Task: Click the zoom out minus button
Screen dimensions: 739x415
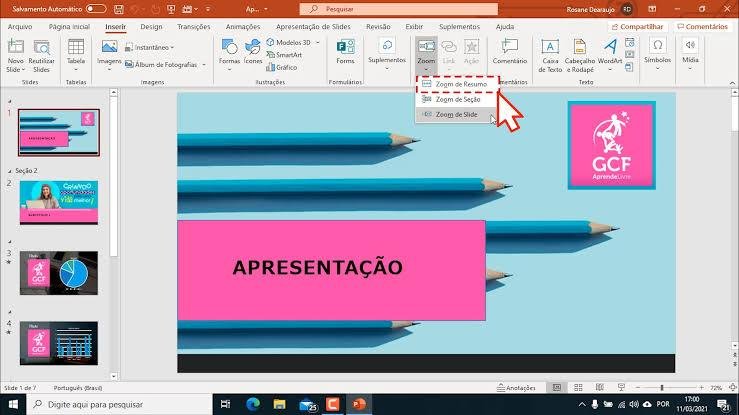Action: (x=638, y=387)
